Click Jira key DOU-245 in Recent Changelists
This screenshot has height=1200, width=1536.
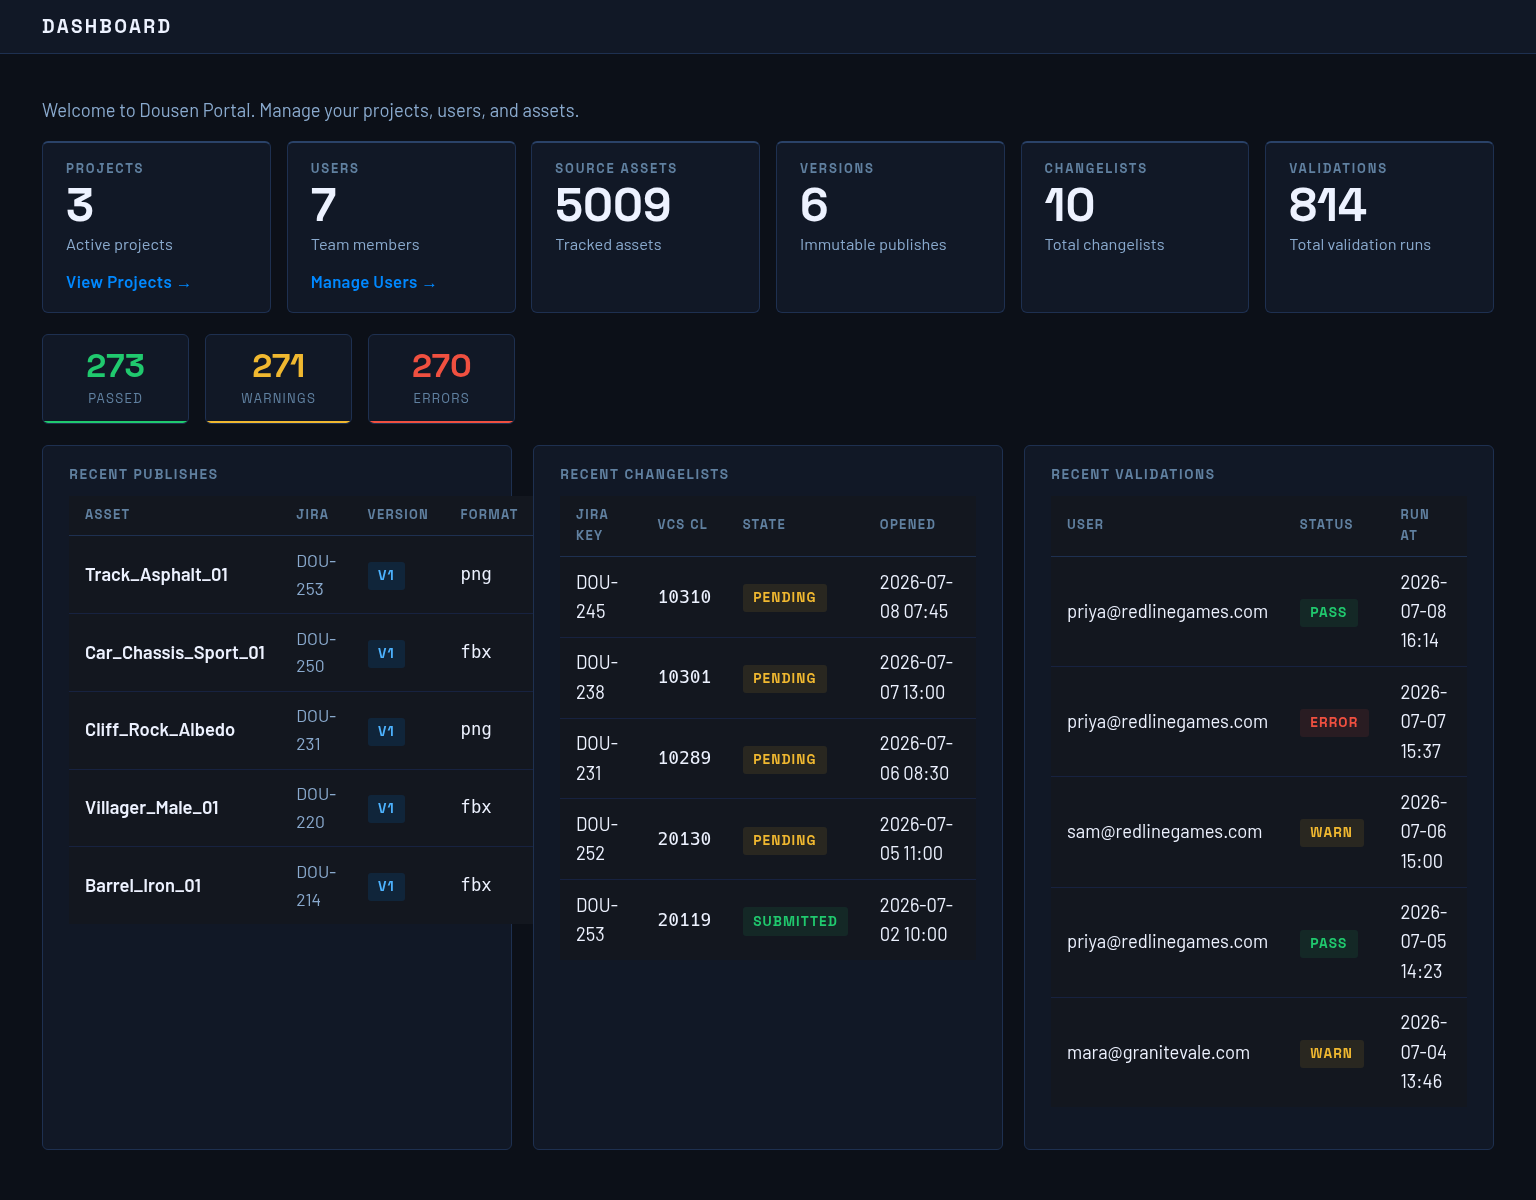tap(597, 597)
